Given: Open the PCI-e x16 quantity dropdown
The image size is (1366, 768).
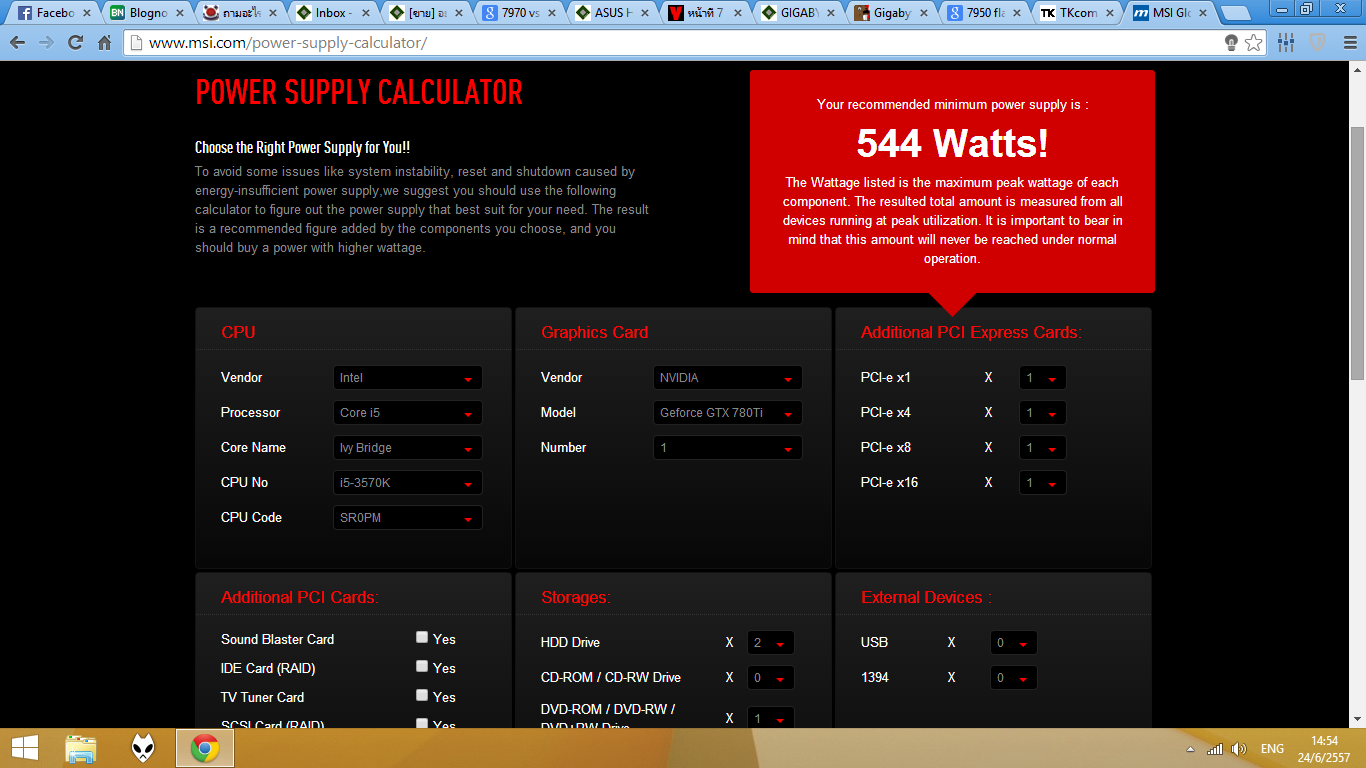Looking at the screenshot, I should click(1042, 483).
